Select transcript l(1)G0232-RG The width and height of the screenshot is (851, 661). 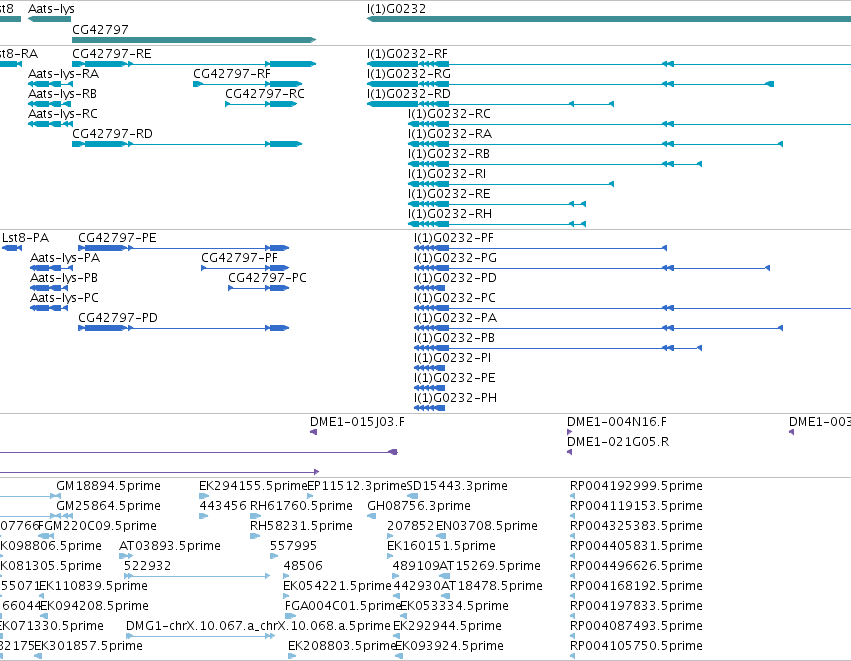click(409, 74)
